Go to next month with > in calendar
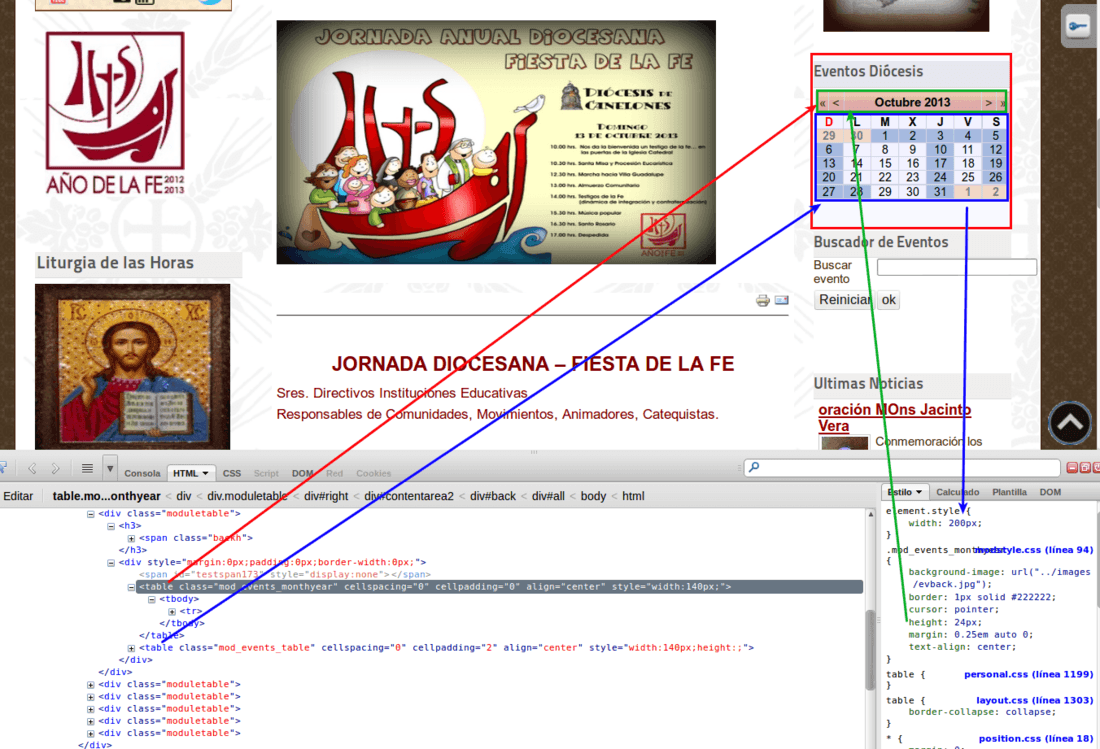Image resolution: width=1100 pixels, height=749 pixels. point(988,103)
